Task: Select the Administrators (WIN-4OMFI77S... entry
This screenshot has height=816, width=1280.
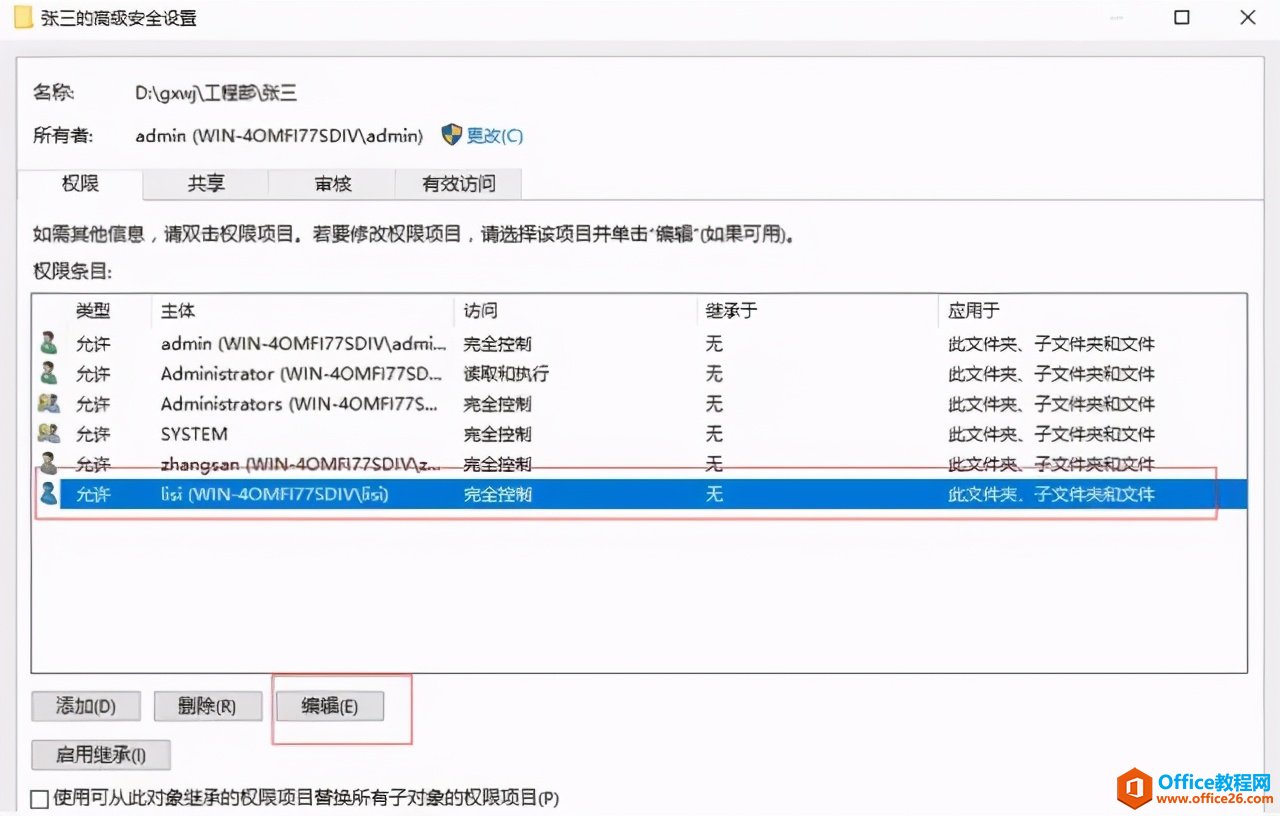Action: pyautogui.click(x=640, y=404)
